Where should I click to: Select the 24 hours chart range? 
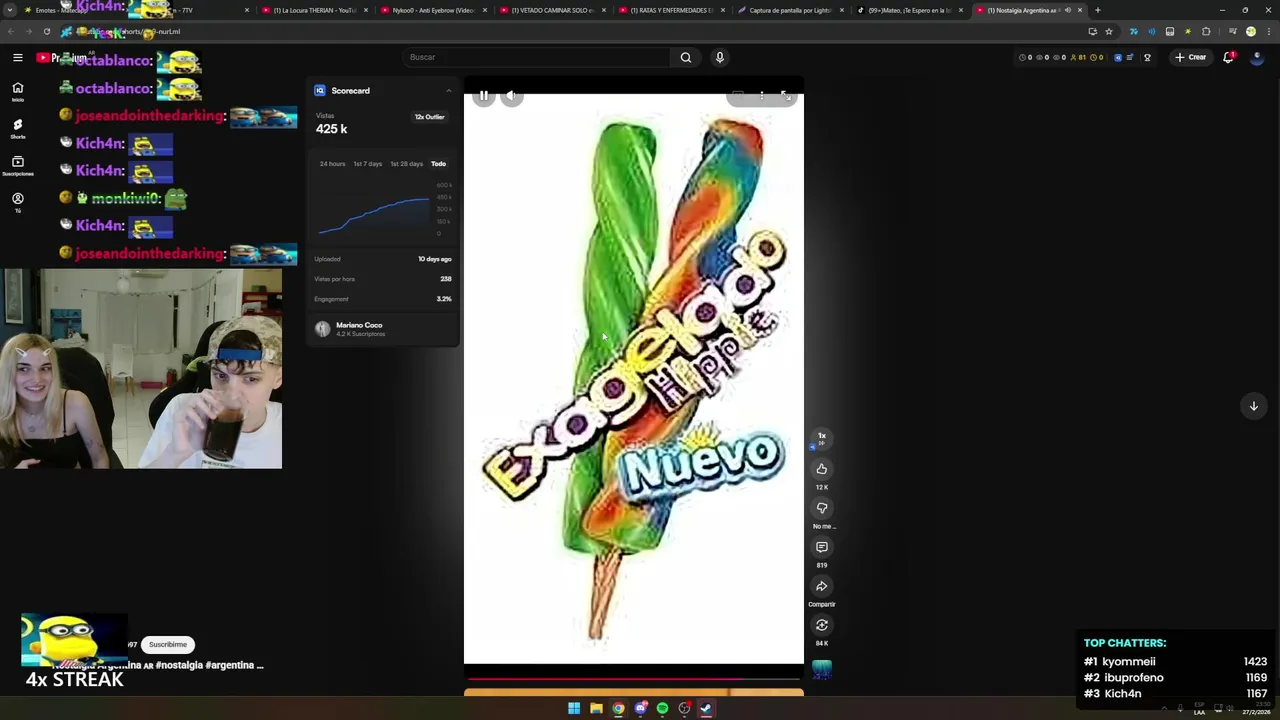pos(332,164)
